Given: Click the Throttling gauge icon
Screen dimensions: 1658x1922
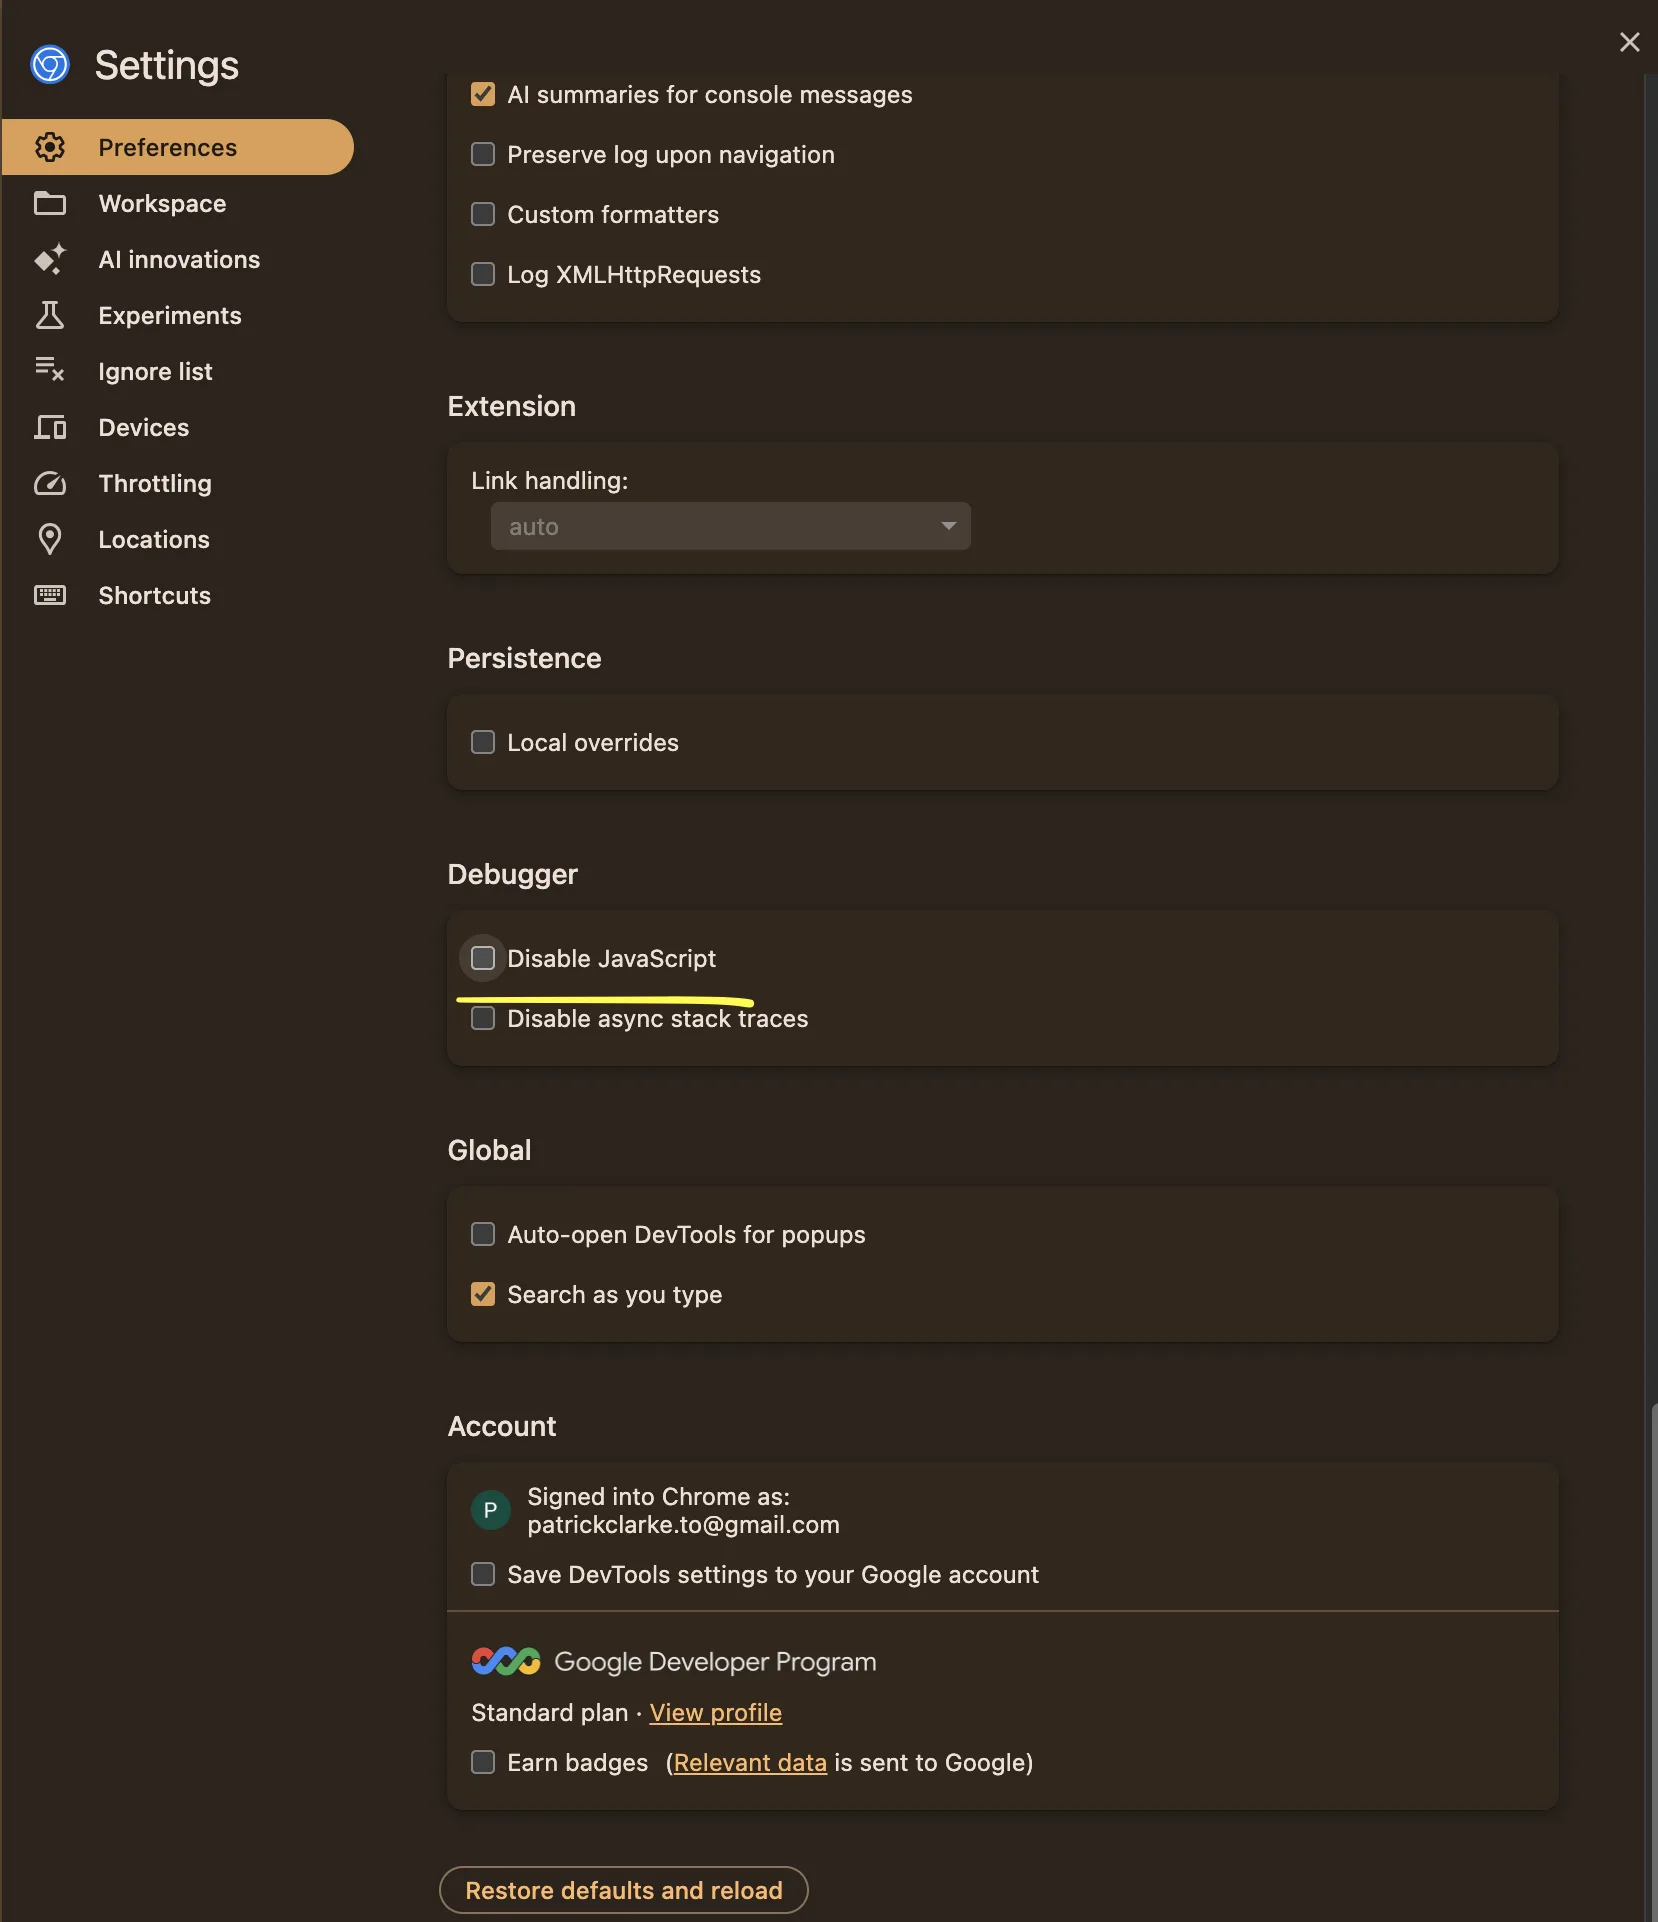Looking at the screenshot, I should pos(50,483).
